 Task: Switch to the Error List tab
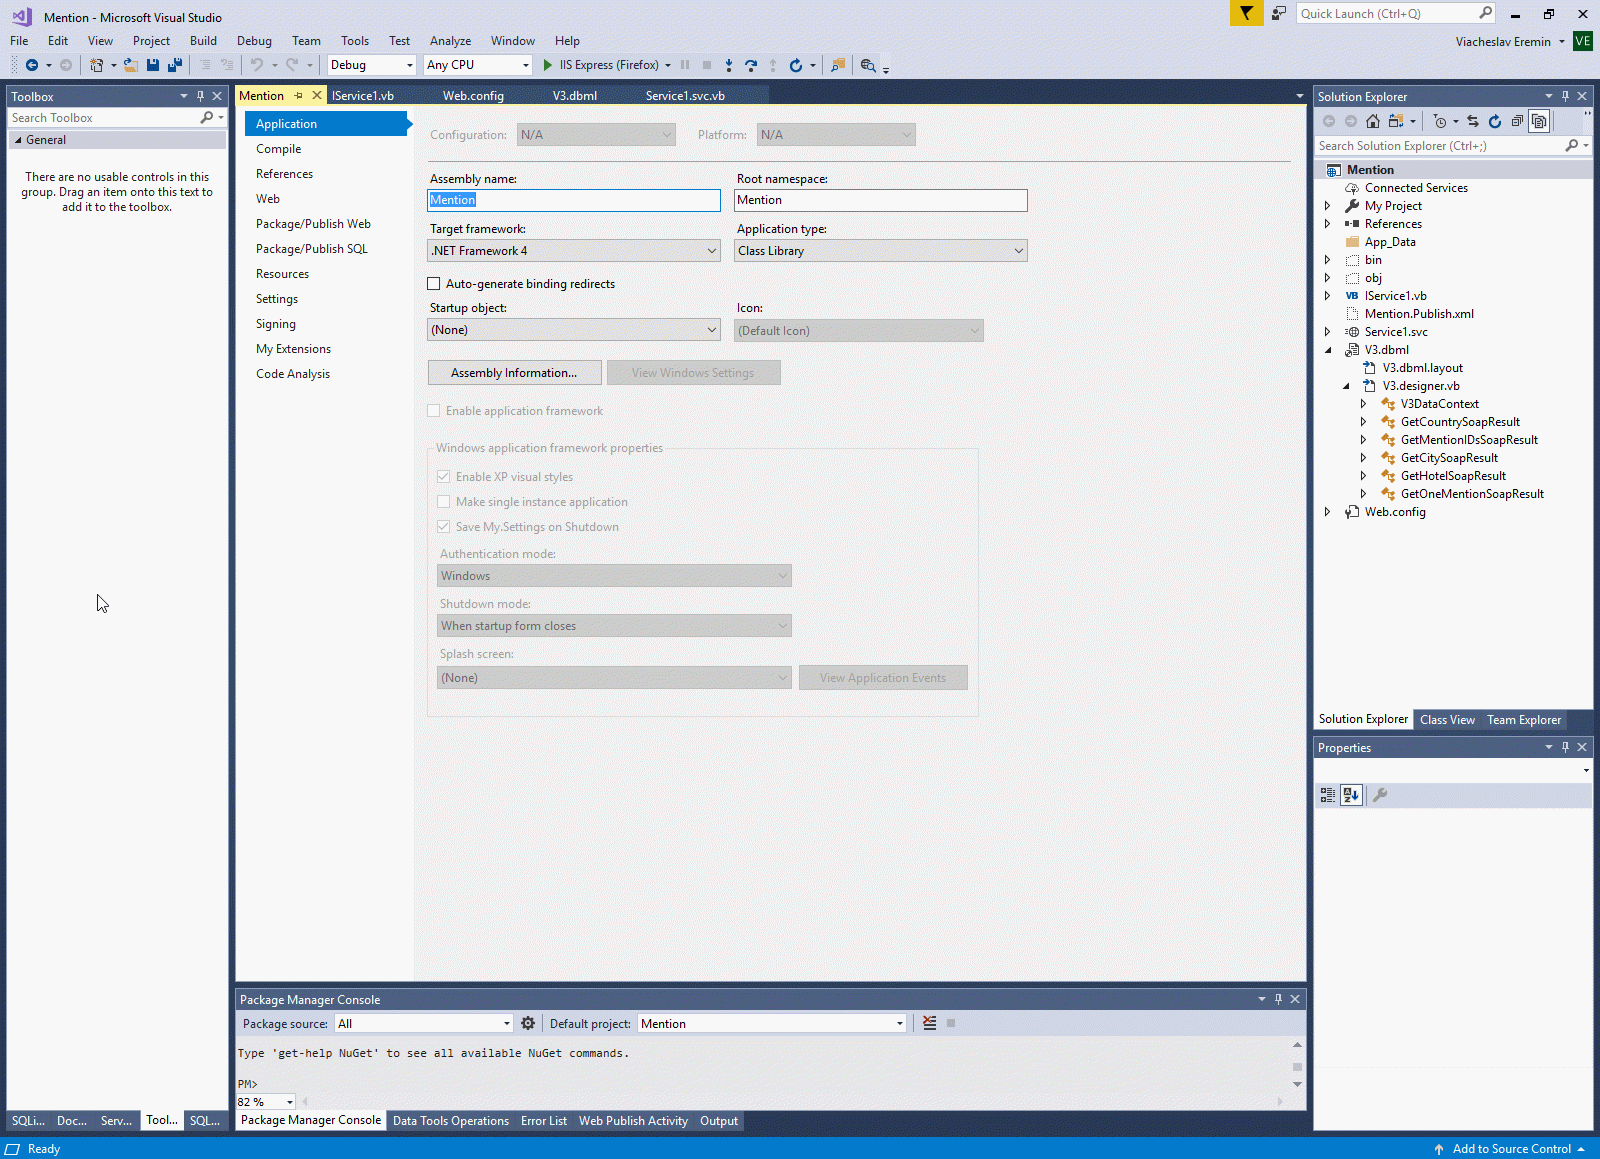click(x=544, y=1121)
